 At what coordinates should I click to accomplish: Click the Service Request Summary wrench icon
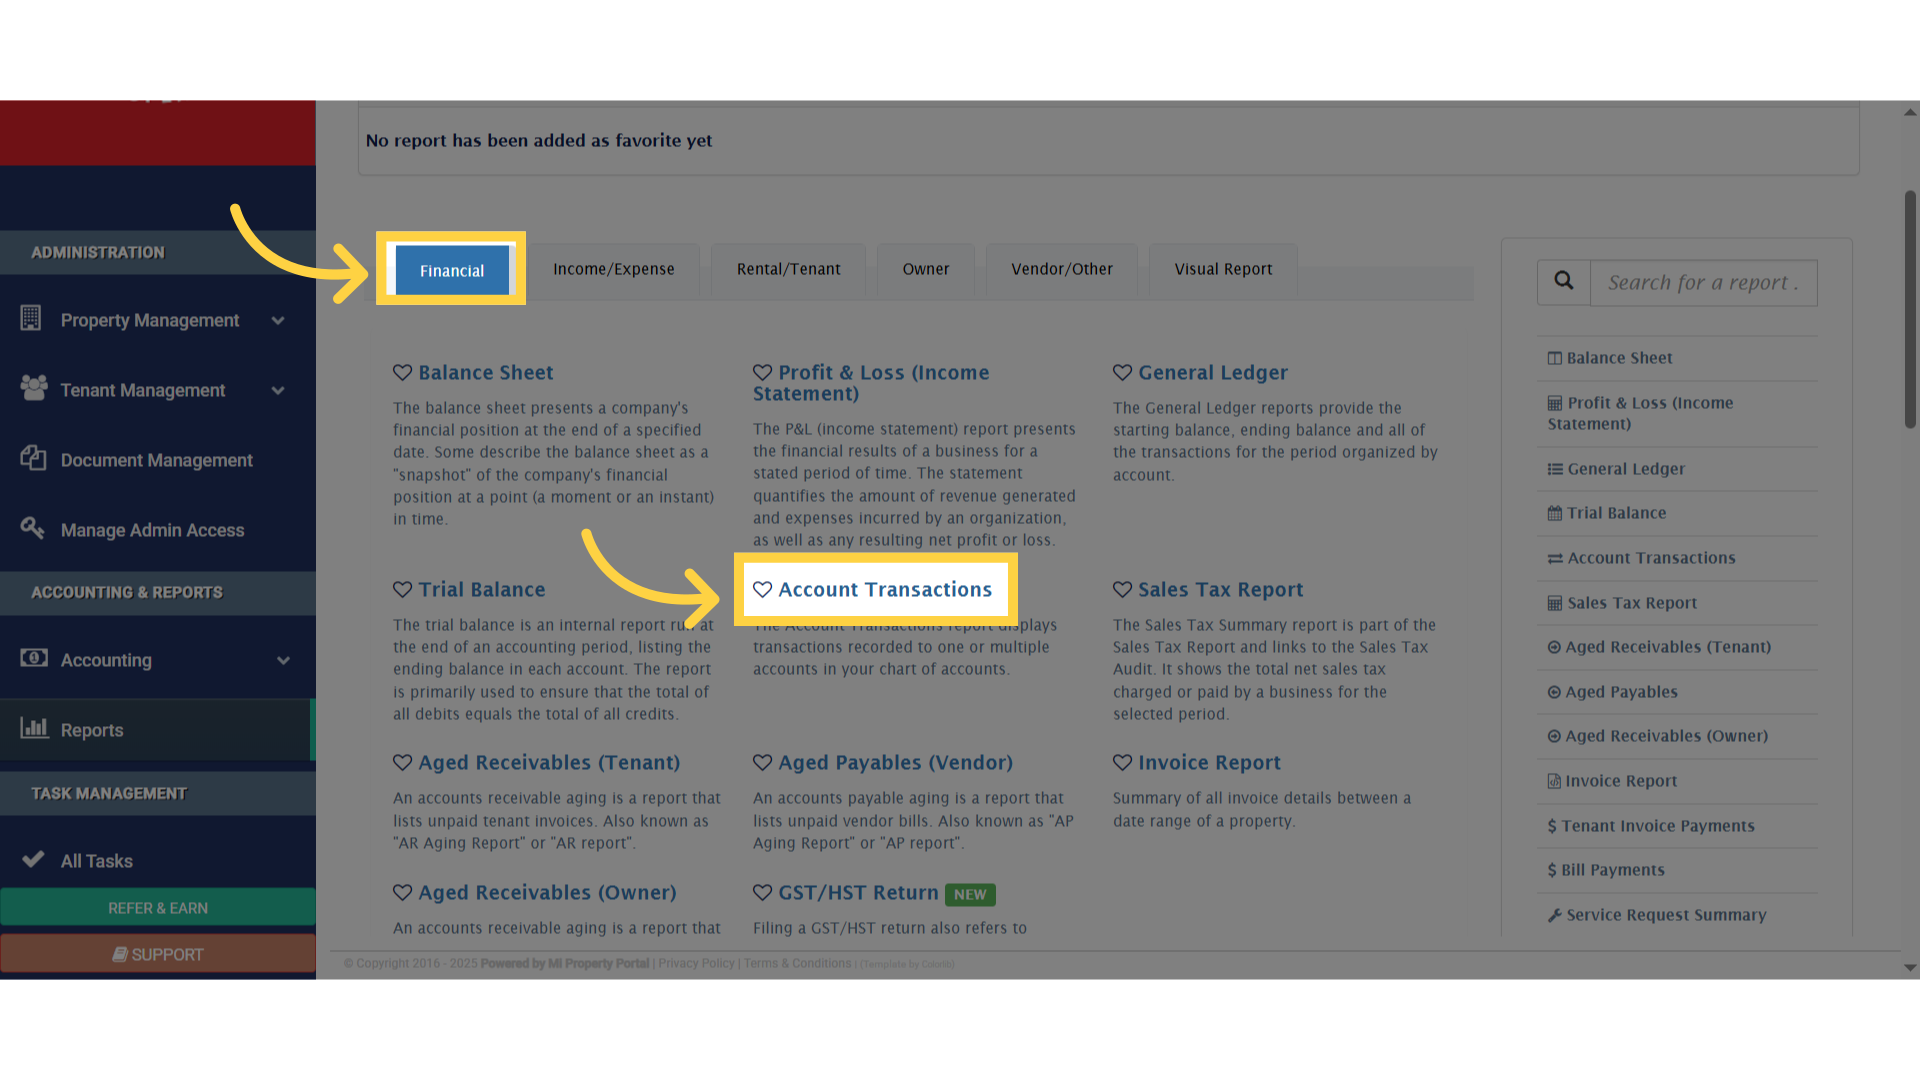(x=1553, y=915)
